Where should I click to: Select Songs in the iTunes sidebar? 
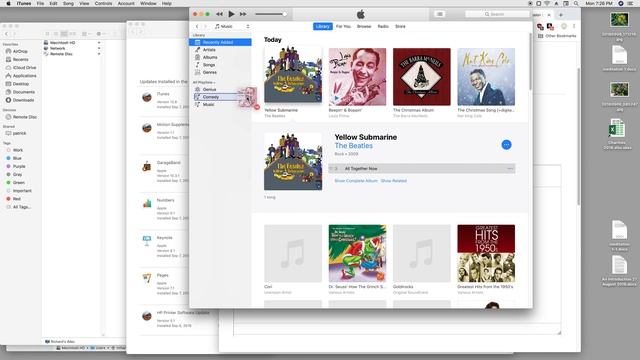209,64
